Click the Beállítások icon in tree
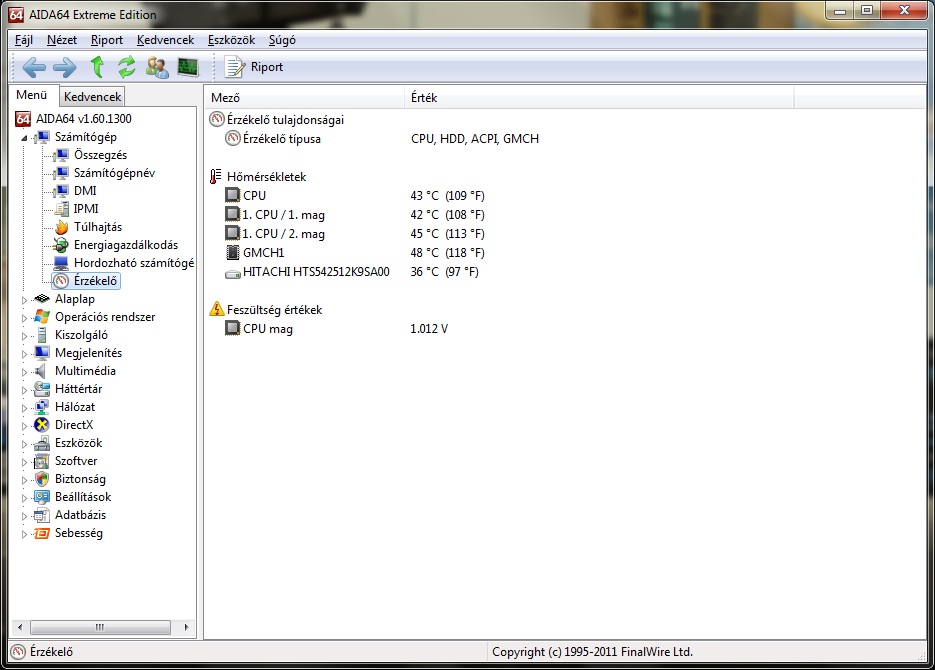Image resolution: width=935 pixels, height=670 pixels. 42,497
